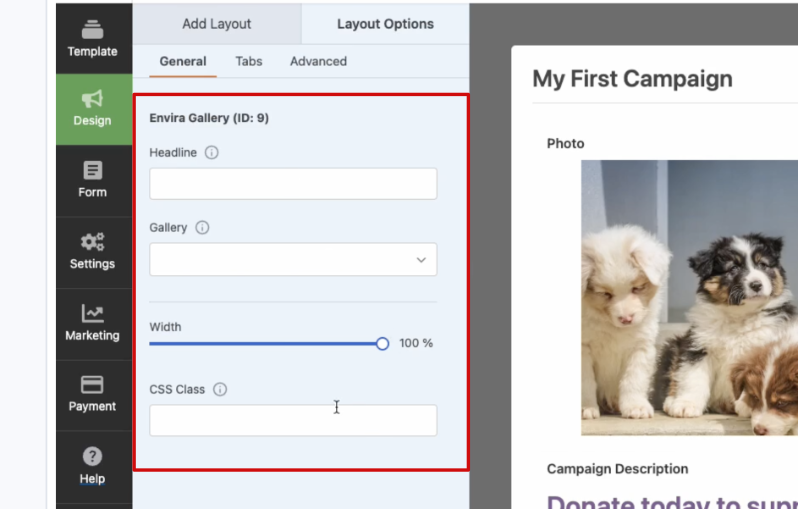
Task: Focus the CSS Class input field
Action: [293, 420]
